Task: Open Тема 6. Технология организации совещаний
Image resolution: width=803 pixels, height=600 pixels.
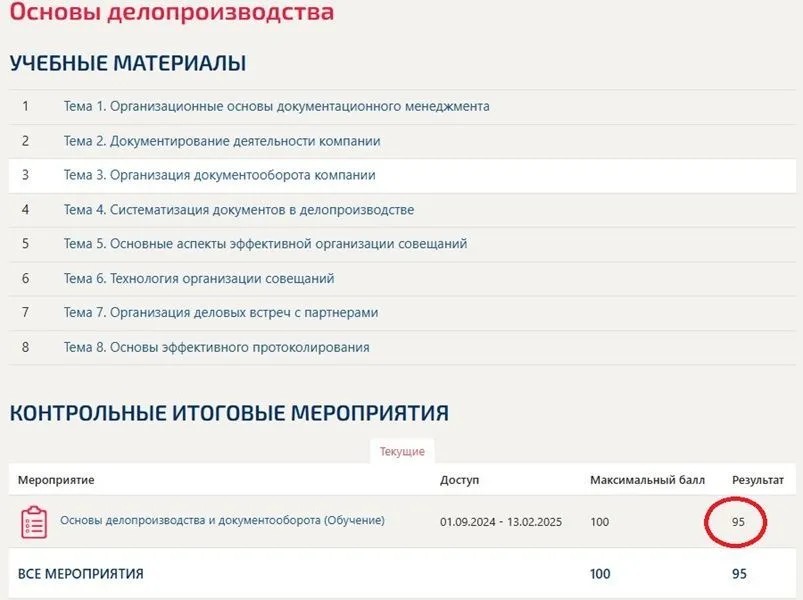Action: (199, 278)
